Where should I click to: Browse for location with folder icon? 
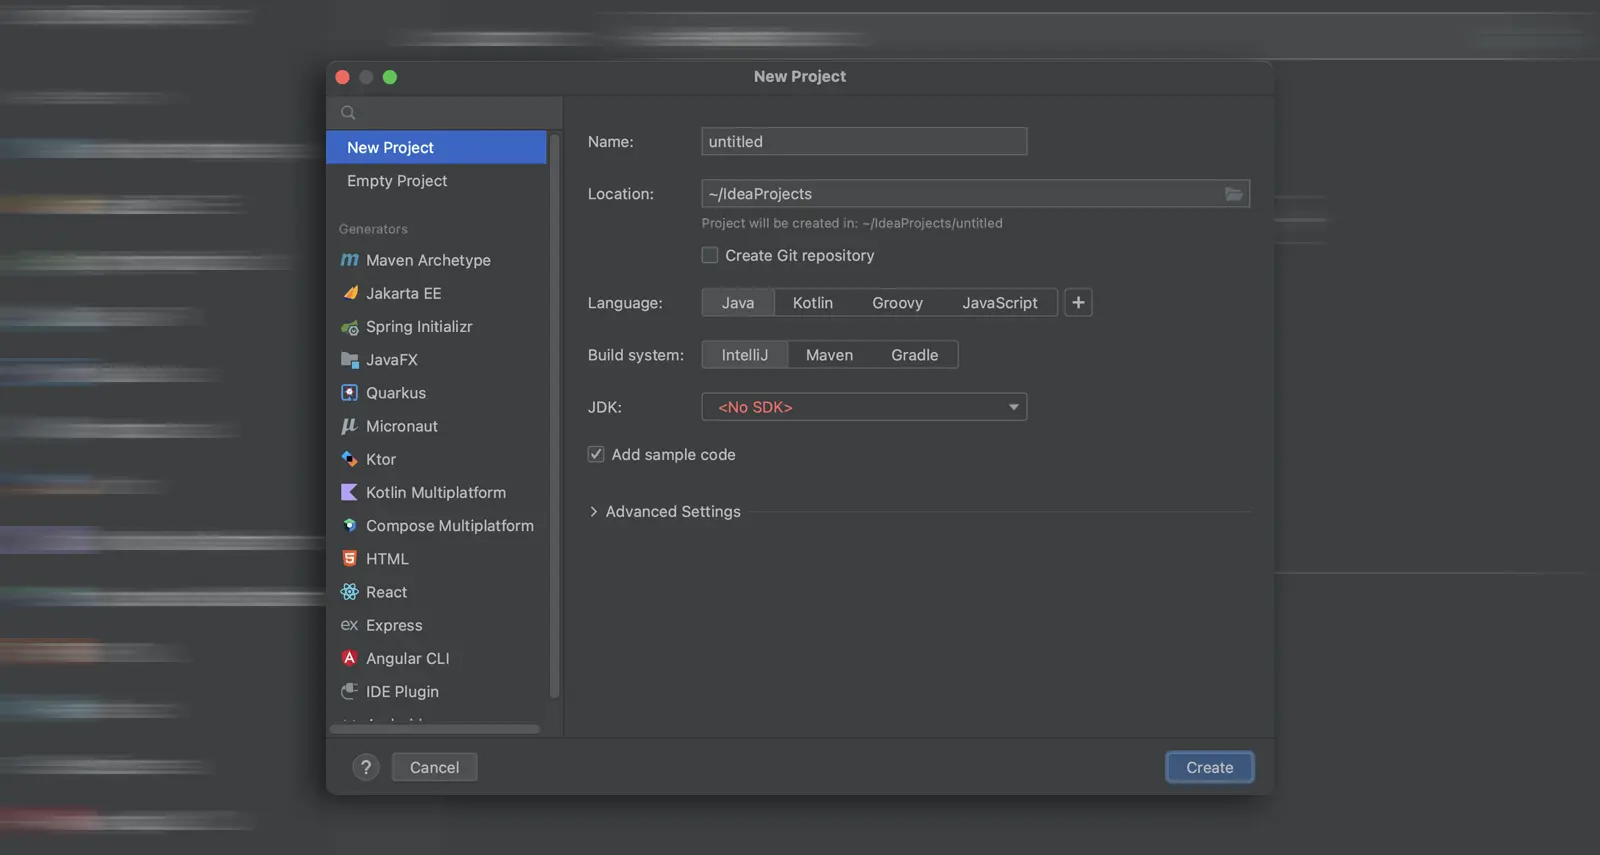click(1234, 194)
